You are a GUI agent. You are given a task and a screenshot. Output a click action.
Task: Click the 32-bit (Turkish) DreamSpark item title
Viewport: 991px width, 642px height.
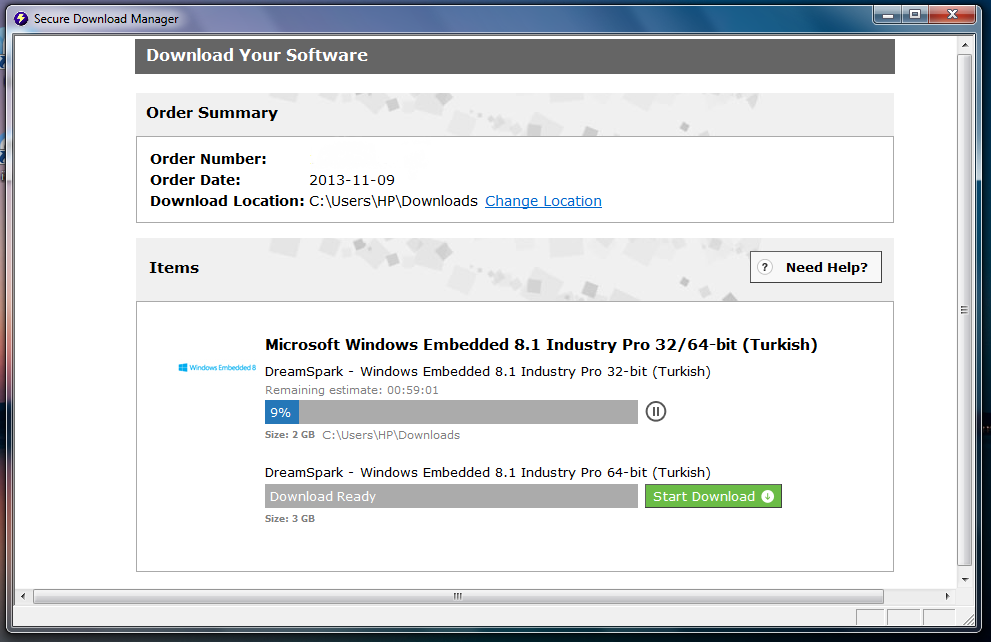coord(487,372)
